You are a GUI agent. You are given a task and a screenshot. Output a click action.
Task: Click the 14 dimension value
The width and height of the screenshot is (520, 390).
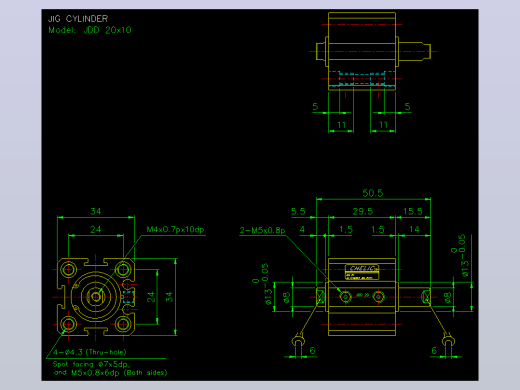[x=414, y=229]
